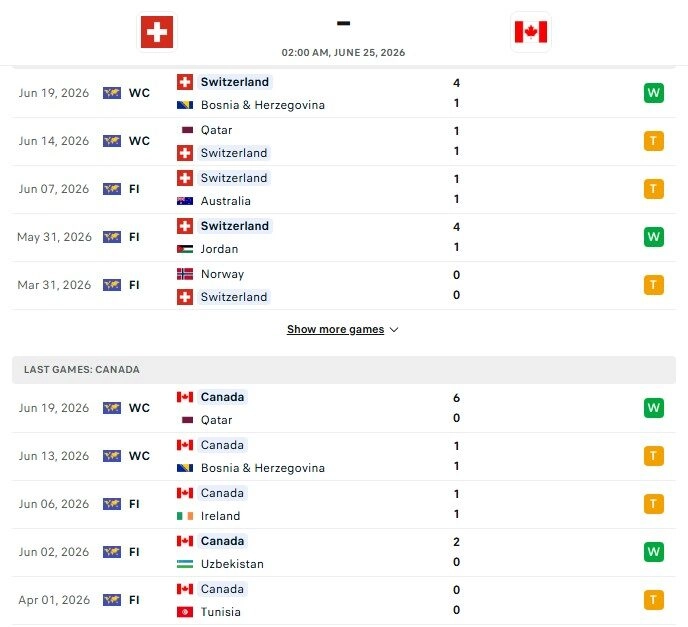The height and width of the screenshot is (627, 688).
Task: Open the Show more games link
Action: pos(335,329)
